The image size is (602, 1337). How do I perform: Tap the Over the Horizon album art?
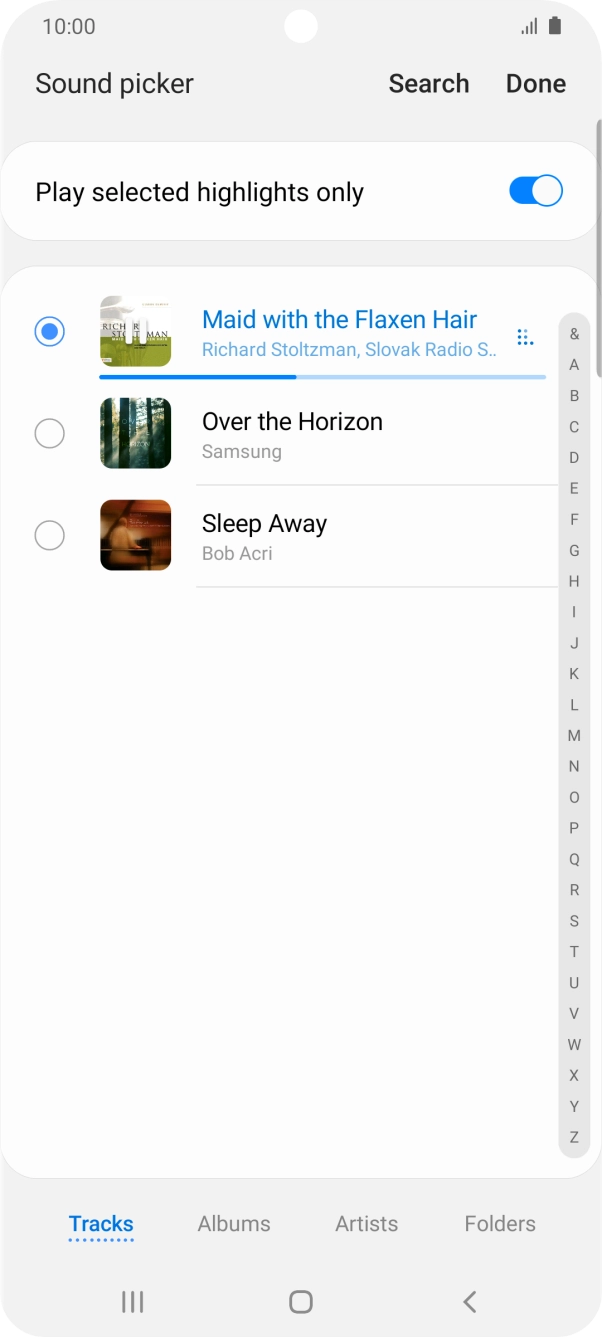pos(136,433)
